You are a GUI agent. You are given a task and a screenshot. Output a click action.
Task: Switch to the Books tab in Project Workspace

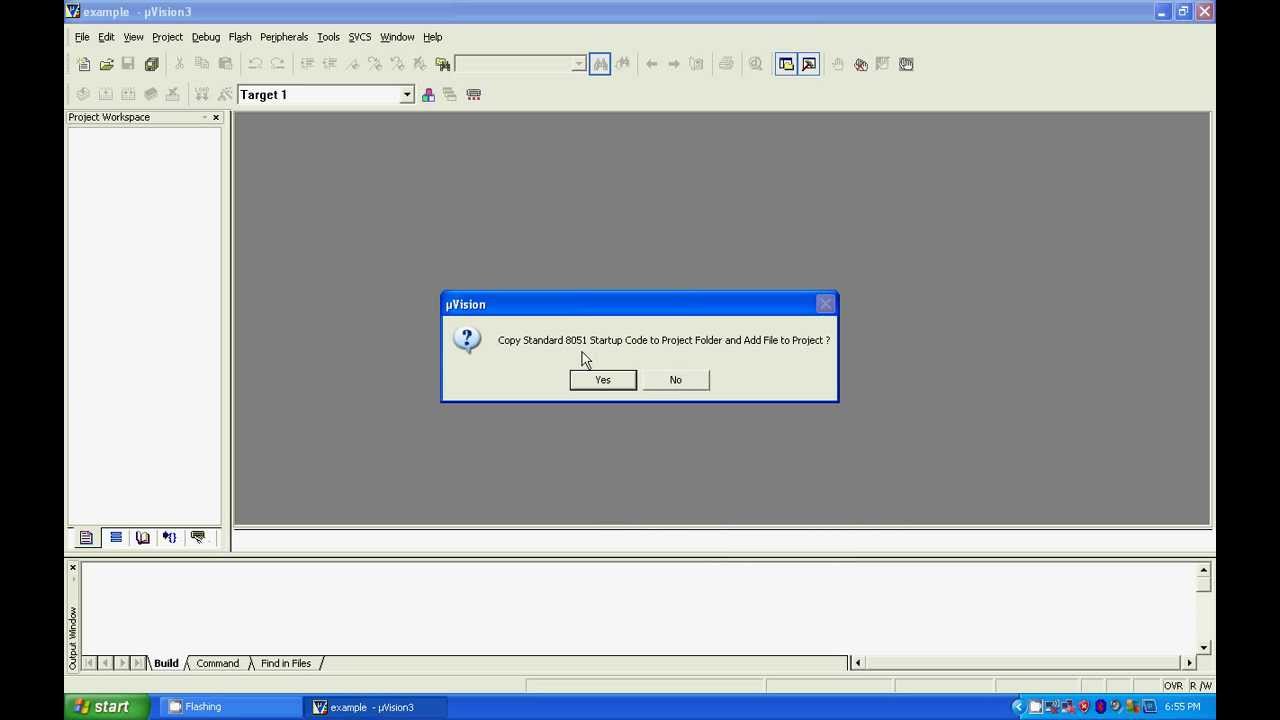(143, 538)
